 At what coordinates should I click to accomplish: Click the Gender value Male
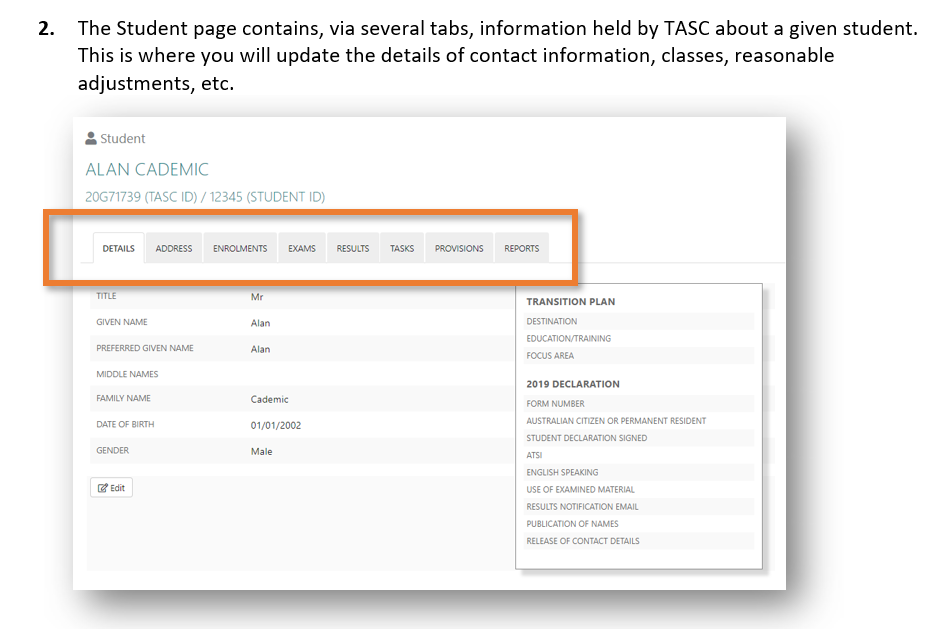261,451
